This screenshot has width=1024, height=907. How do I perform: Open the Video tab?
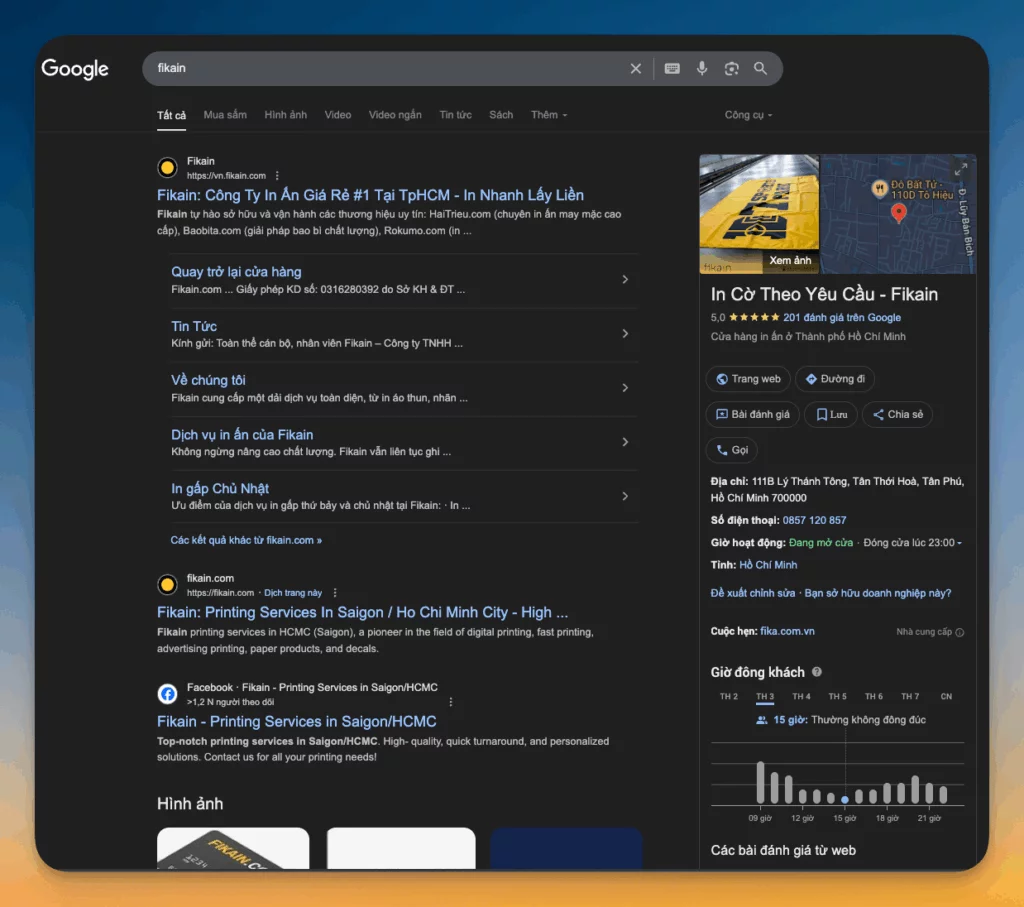coord(338,115)
